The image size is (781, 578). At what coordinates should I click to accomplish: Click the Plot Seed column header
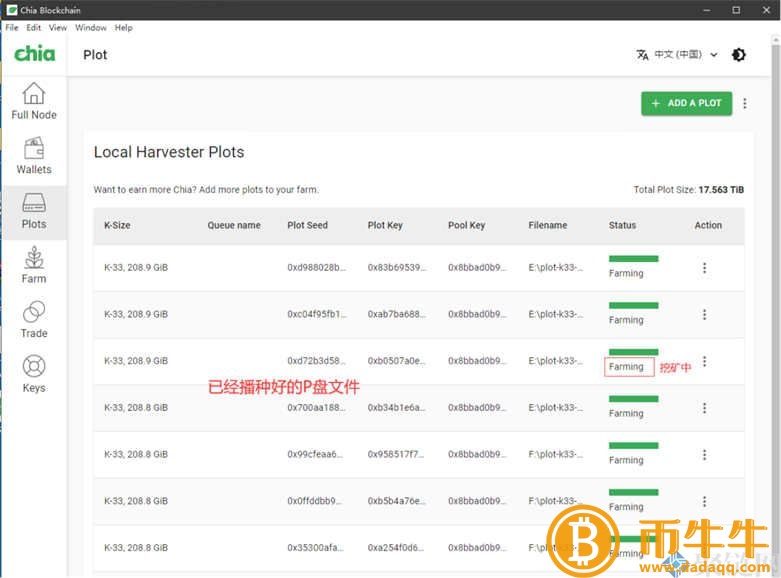pos(307,225)
